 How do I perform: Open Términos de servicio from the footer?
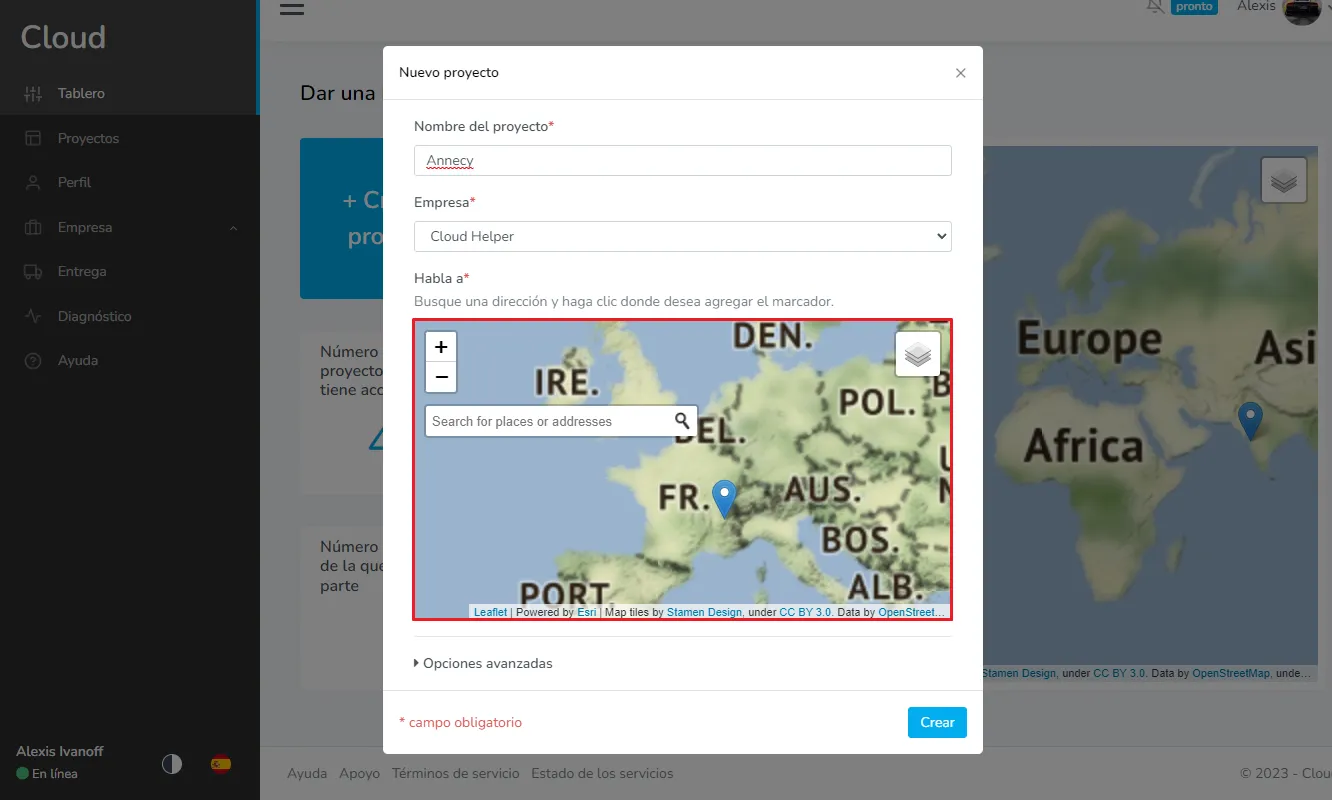[x=456, y=772]
